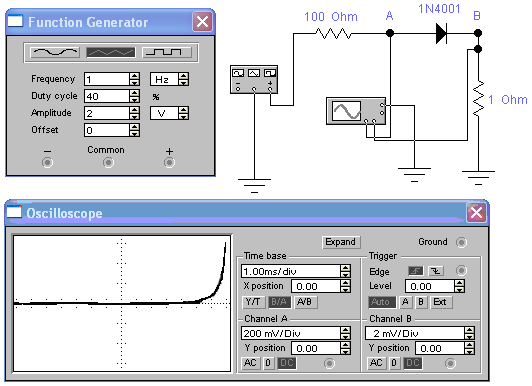This screenshot has width=532, height=386.
Task: Click the Expand button
Action: (341, 242)
